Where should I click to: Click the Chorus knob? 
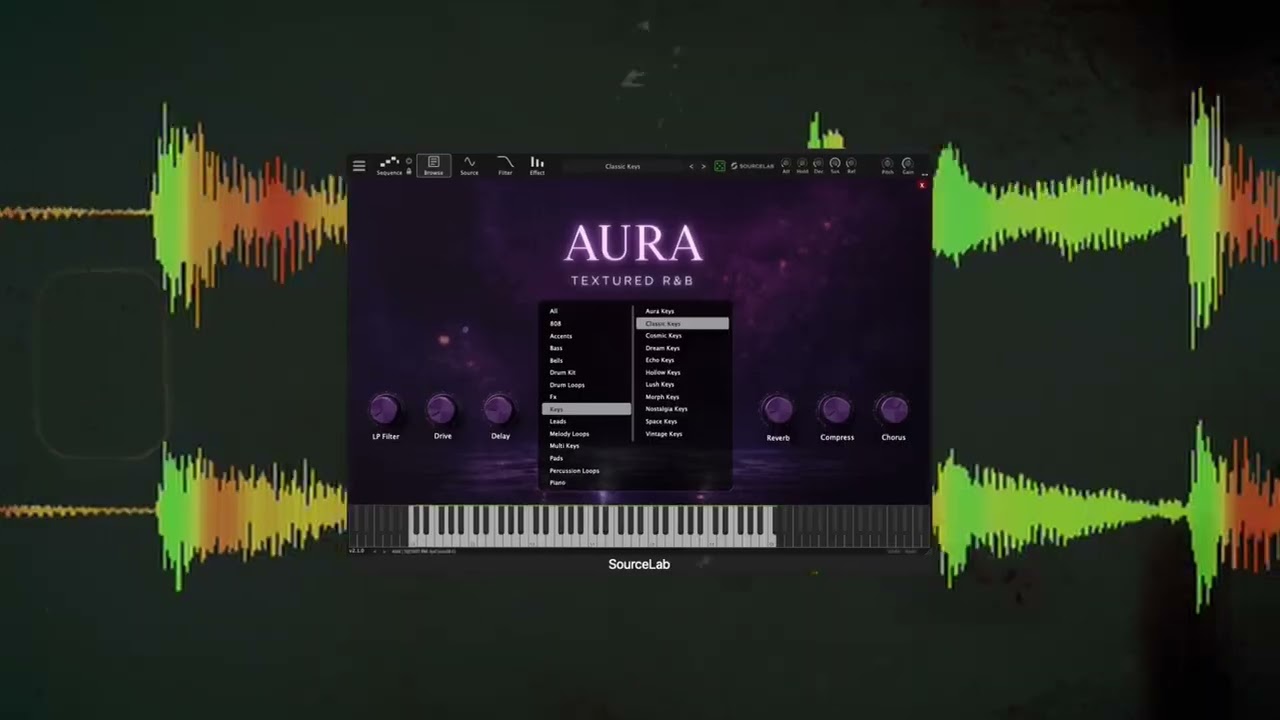pyautogui.click(x=893, y=410)
